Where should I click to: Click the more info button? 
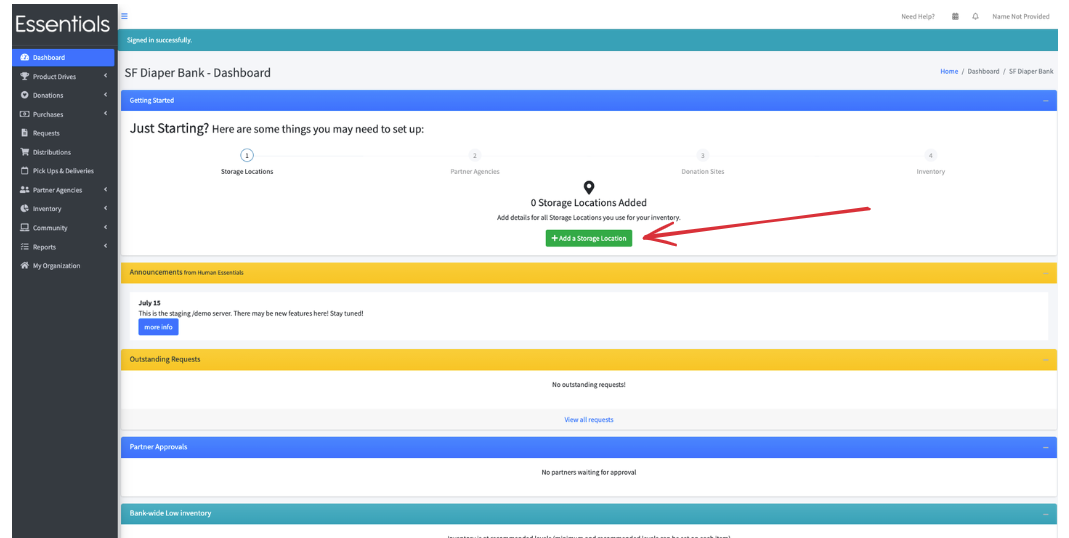[158, 327]
